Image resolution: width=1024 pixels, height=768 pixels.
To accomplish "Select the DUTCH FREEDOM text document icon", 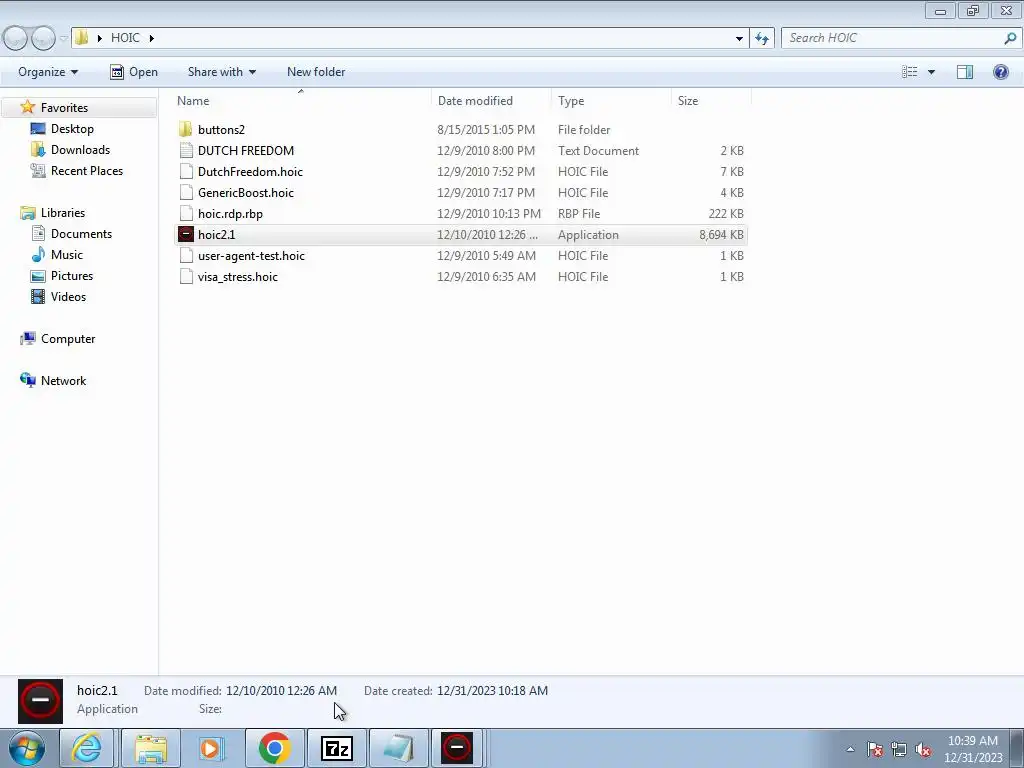I will tap(186, 151).
